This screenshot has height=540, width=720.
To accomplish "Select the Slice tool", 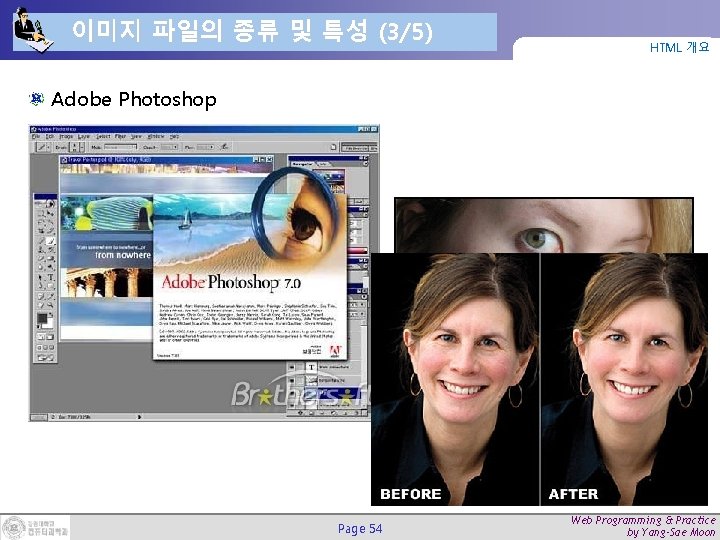I will [51, 231].
